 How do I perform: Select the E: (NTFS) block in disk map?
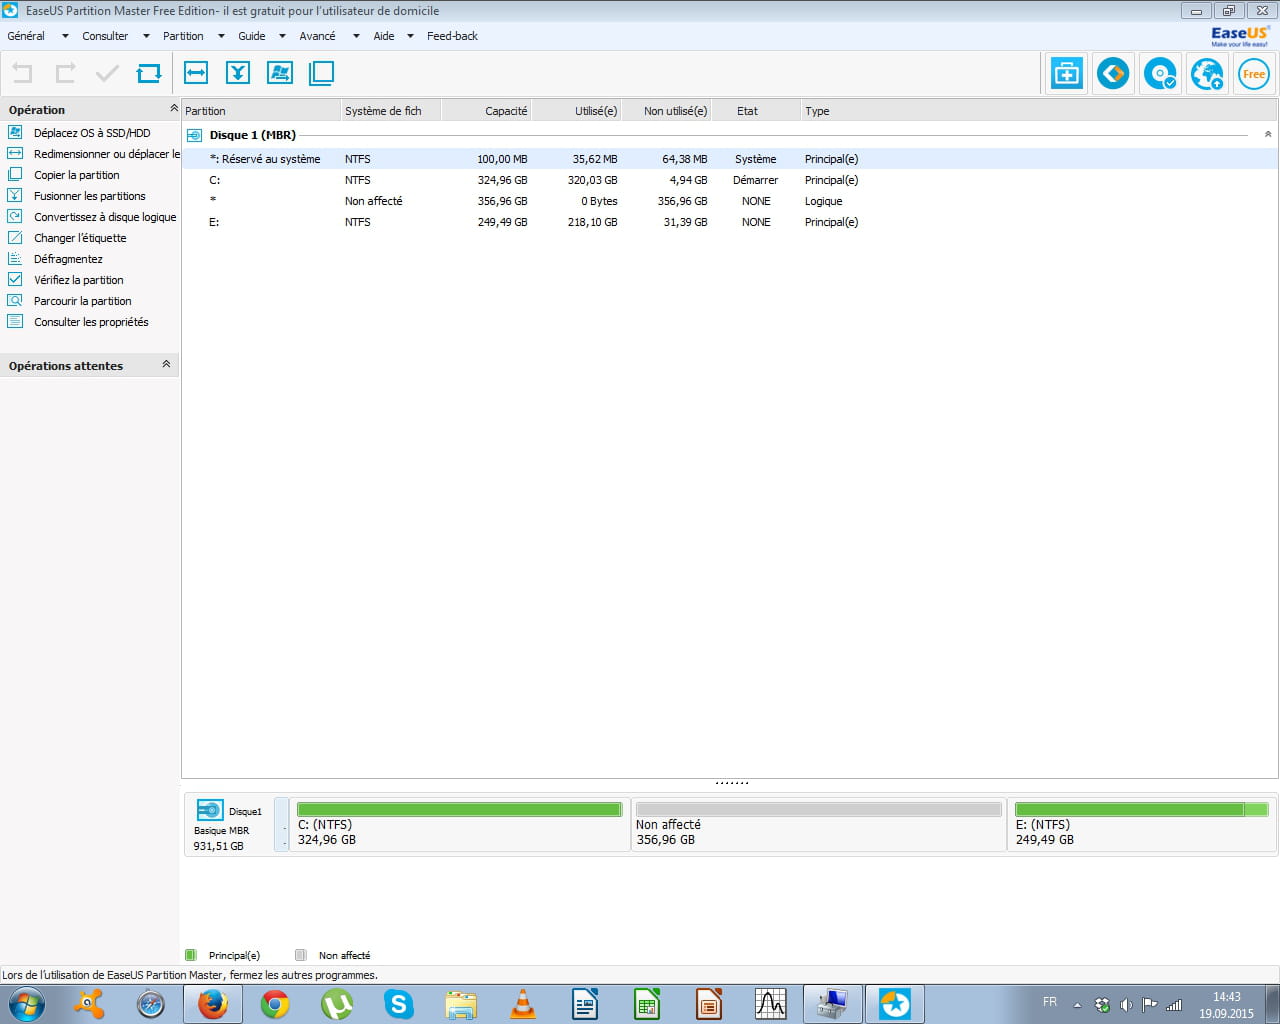[1141, 825]
